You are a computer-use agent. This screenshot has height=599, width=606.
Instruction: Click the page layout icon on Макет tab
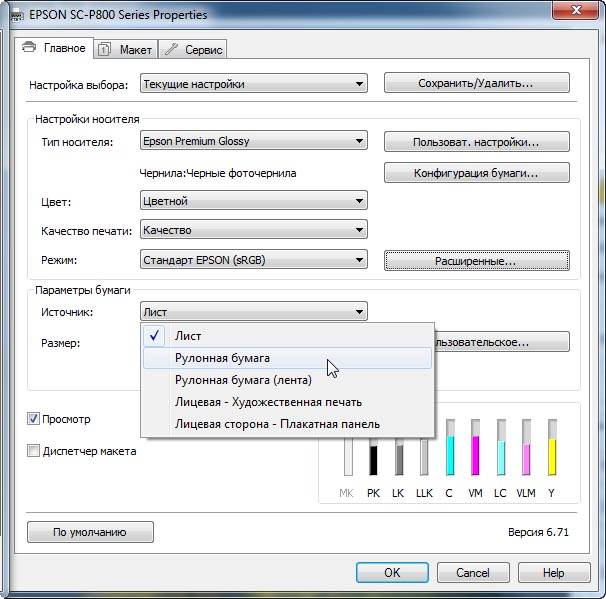[104, 49]
